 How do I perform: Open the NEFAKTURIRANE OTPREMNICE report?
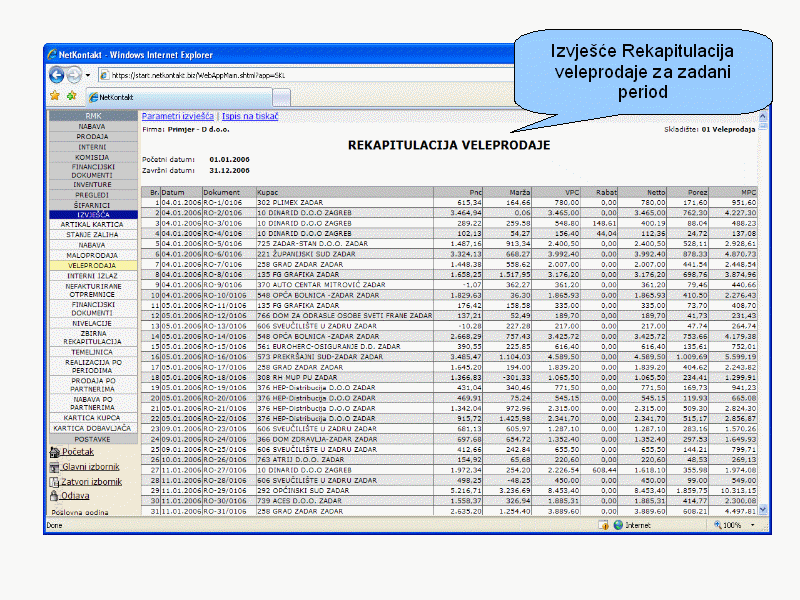tap(92, 290)
